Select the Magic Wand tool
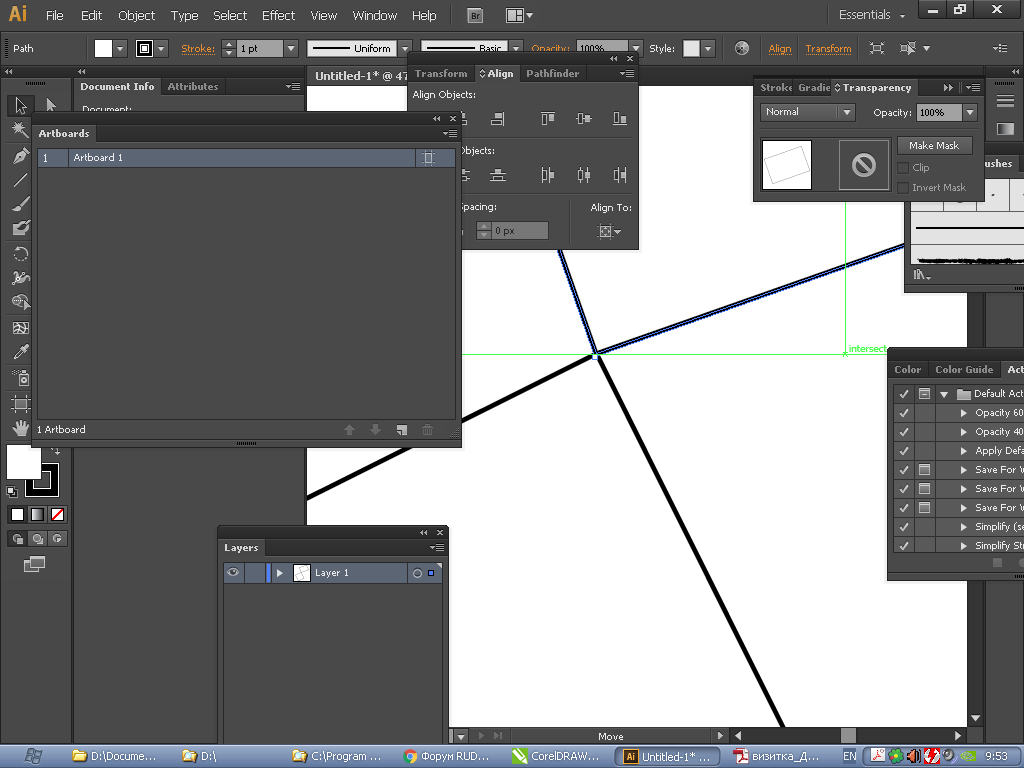The height and width of the screenshot is (768, 1024). [20, 130]
